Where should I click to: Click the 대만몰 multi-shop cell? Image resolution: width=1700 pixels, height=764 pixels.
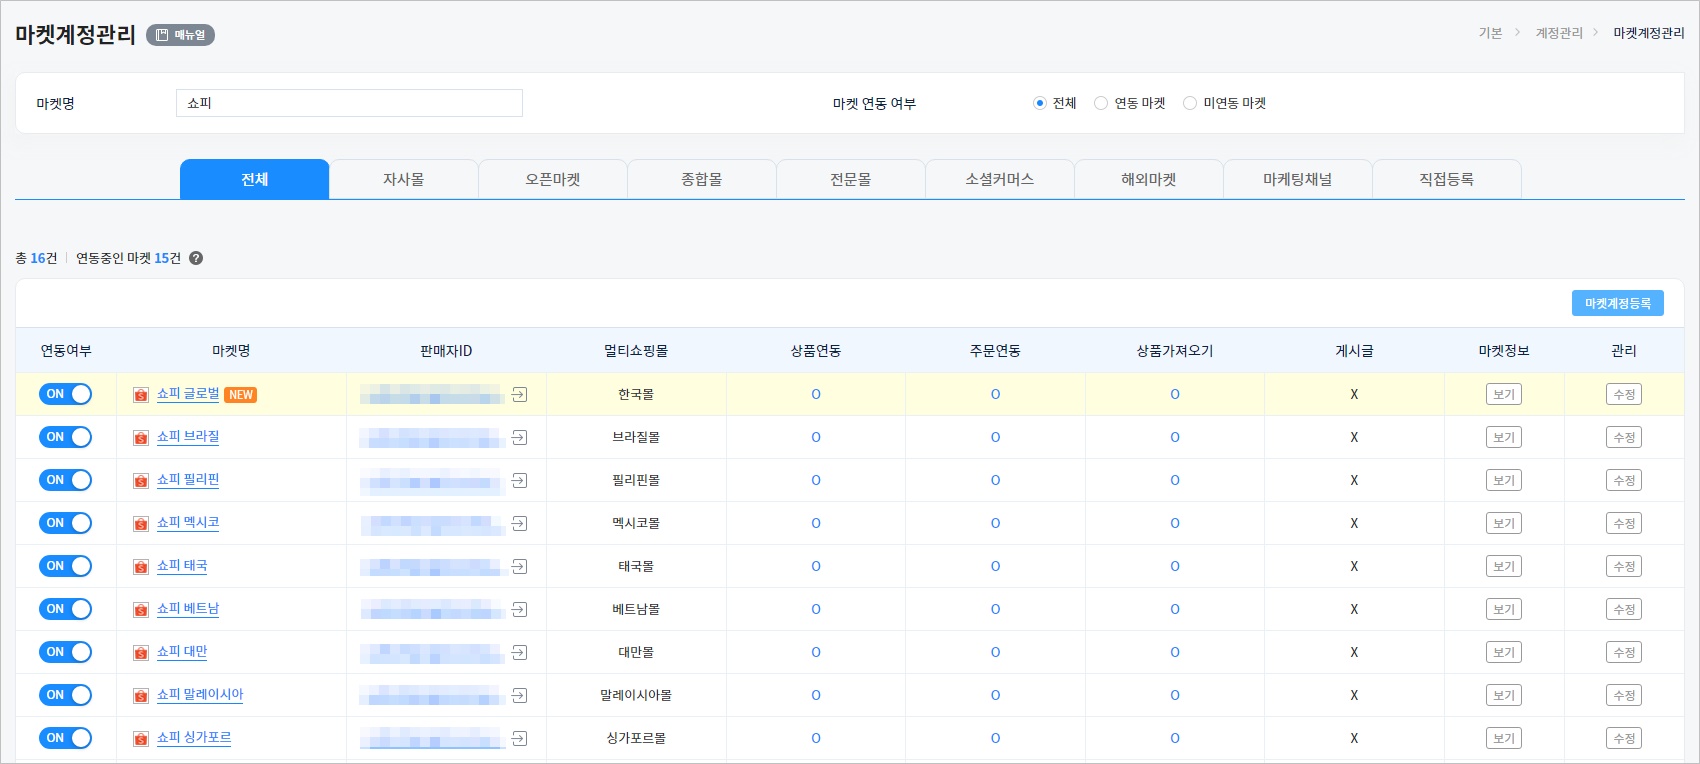click(636, 652)
